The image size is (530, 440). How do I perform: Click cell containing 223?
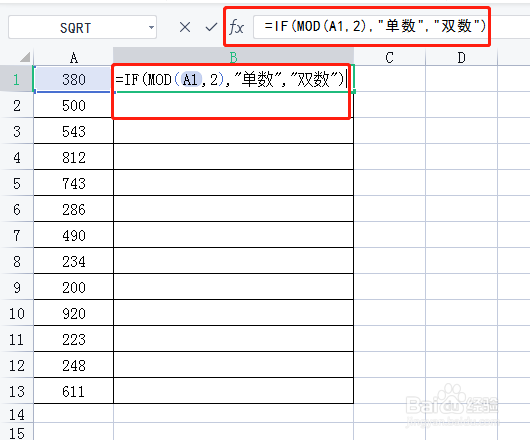[x=73, y=339]
